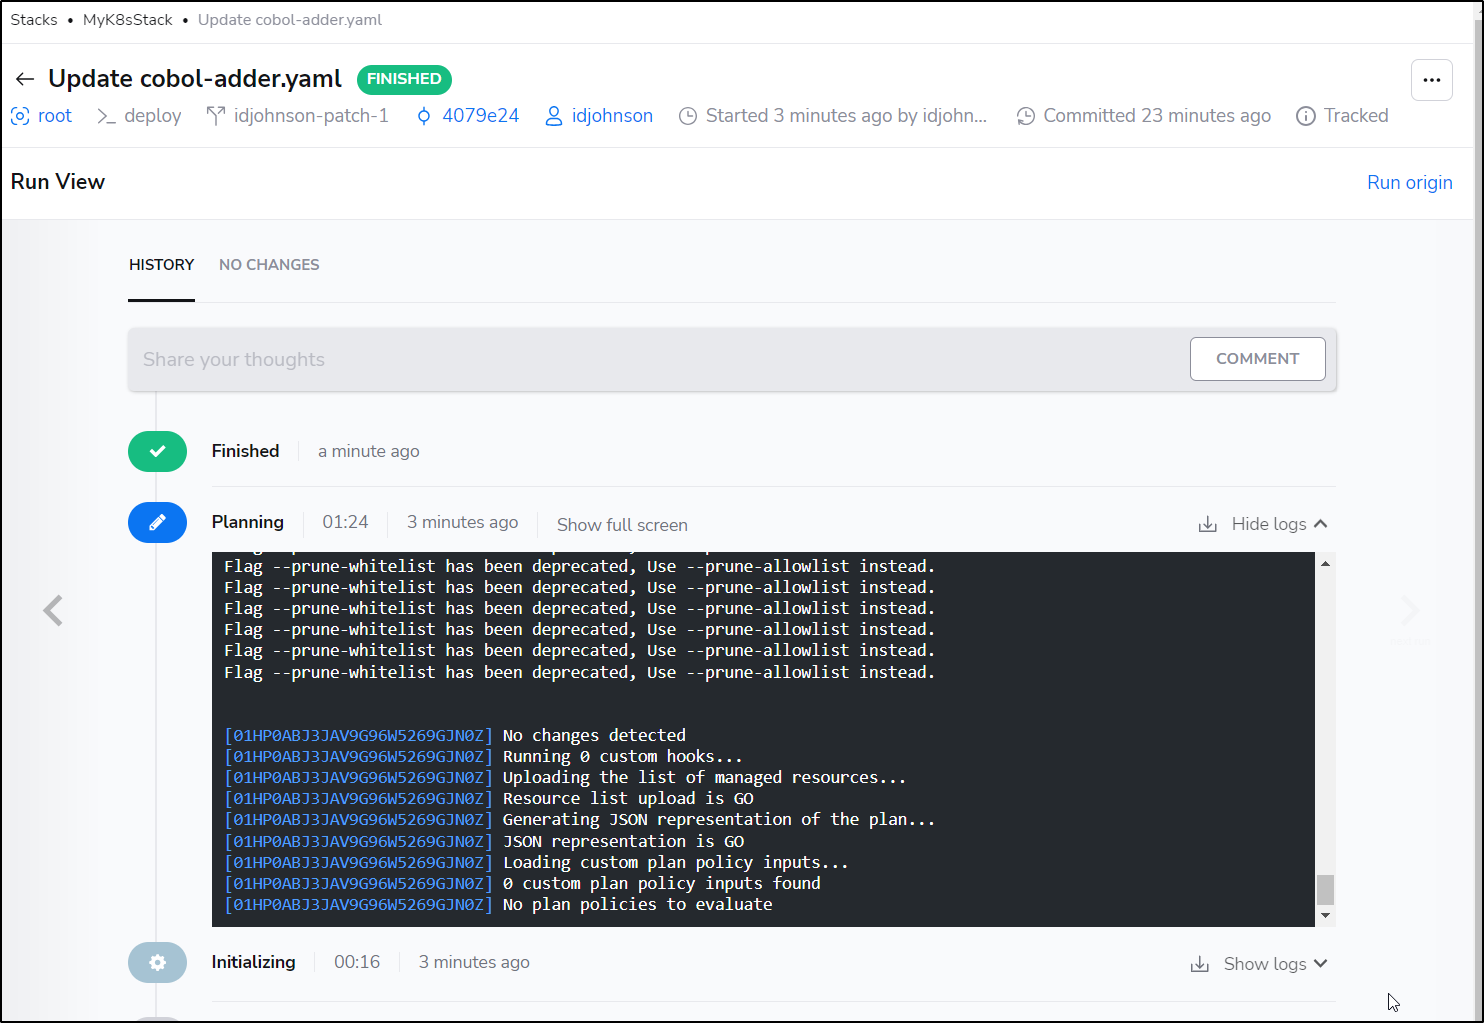Go to previous run with left chevron
1484x1023 pixels.
pyautogui.click(x=53, y=610)
